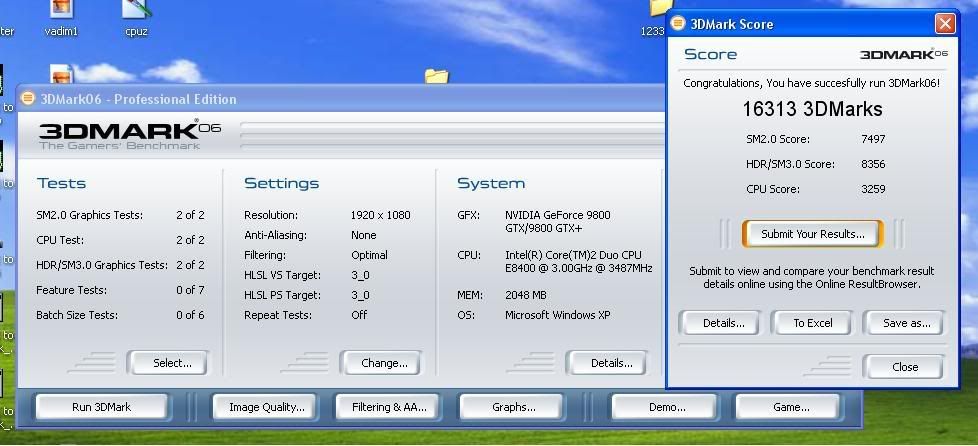This screenshot has width=978, height=446.
Task: Click the 3DMark06 Professional Edition title bar icon
Action: pos(28,99)
